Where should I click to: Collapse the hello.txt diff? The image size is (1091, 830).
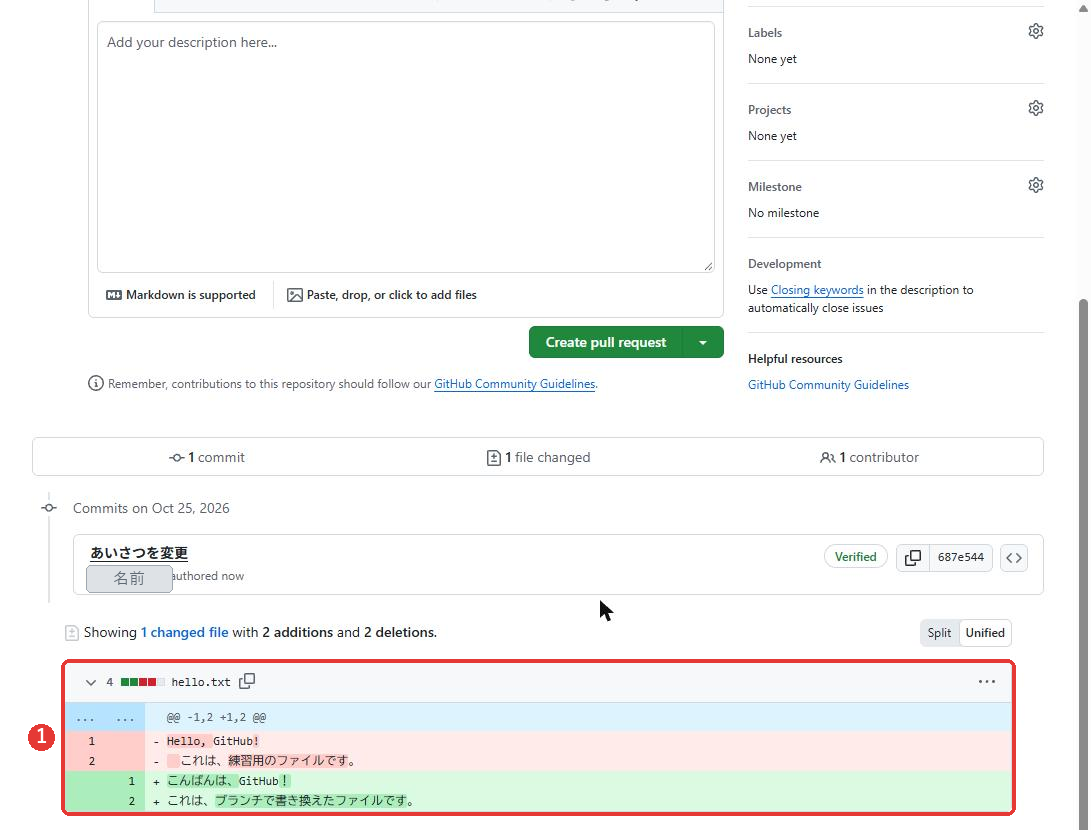[90, 682]
